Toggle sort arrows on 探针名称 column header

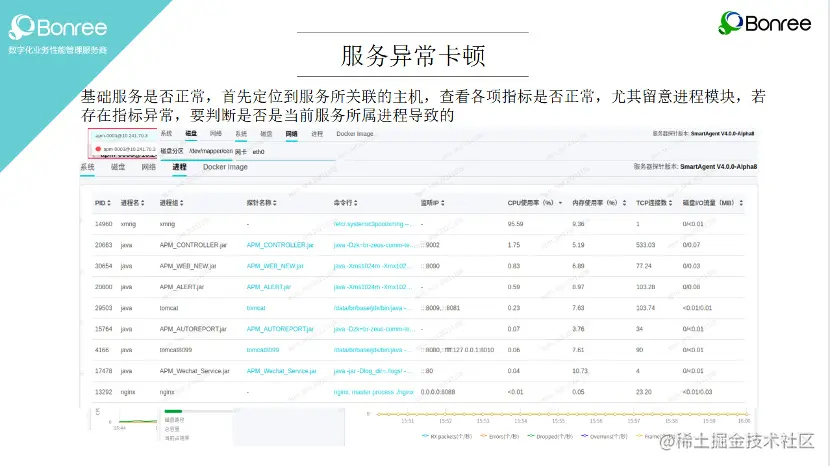coord(275,203)
